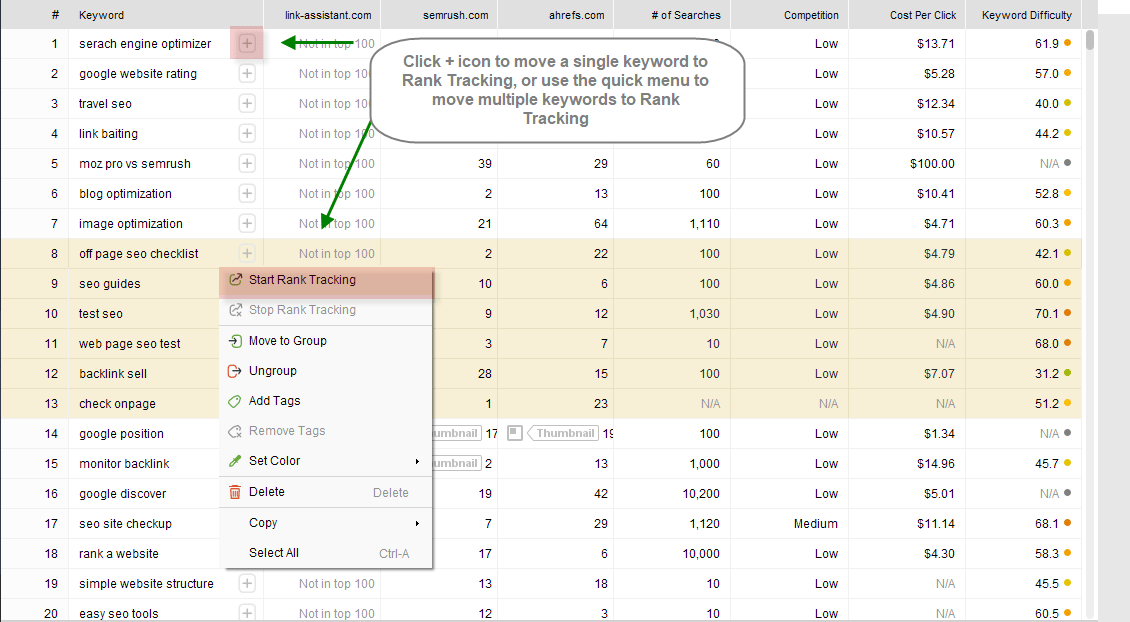Click the green difficulty dot beside 31.2

(1067, 373)
